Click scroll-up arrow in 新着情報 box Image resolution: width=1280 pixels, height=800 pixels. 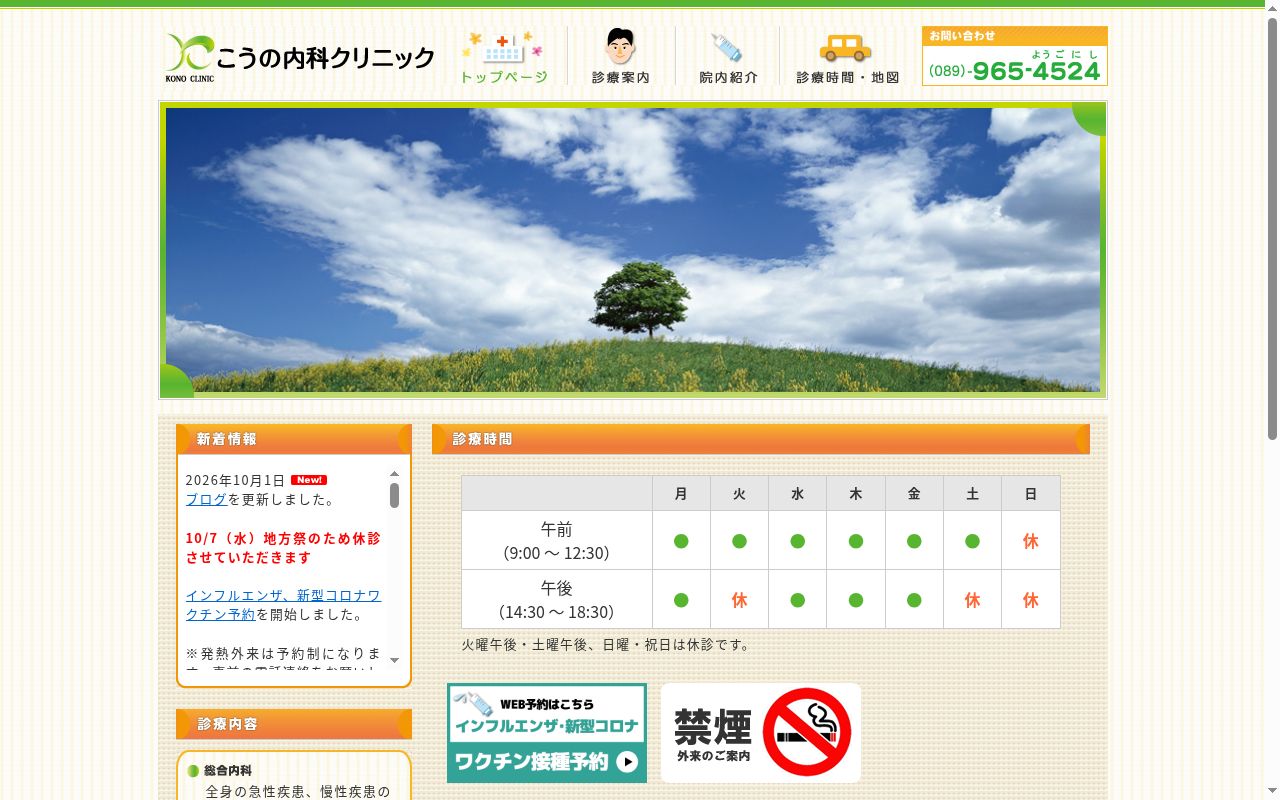click(394, 474)
